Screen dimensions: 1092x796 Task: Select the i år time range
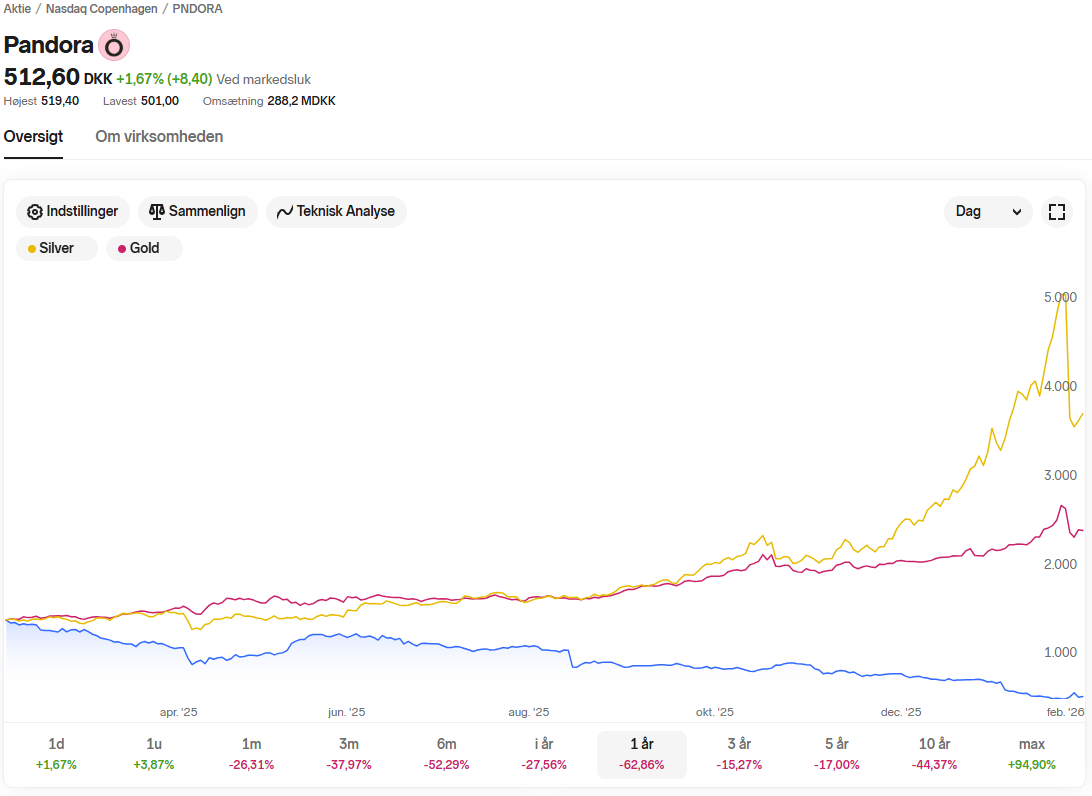point(544,754)
